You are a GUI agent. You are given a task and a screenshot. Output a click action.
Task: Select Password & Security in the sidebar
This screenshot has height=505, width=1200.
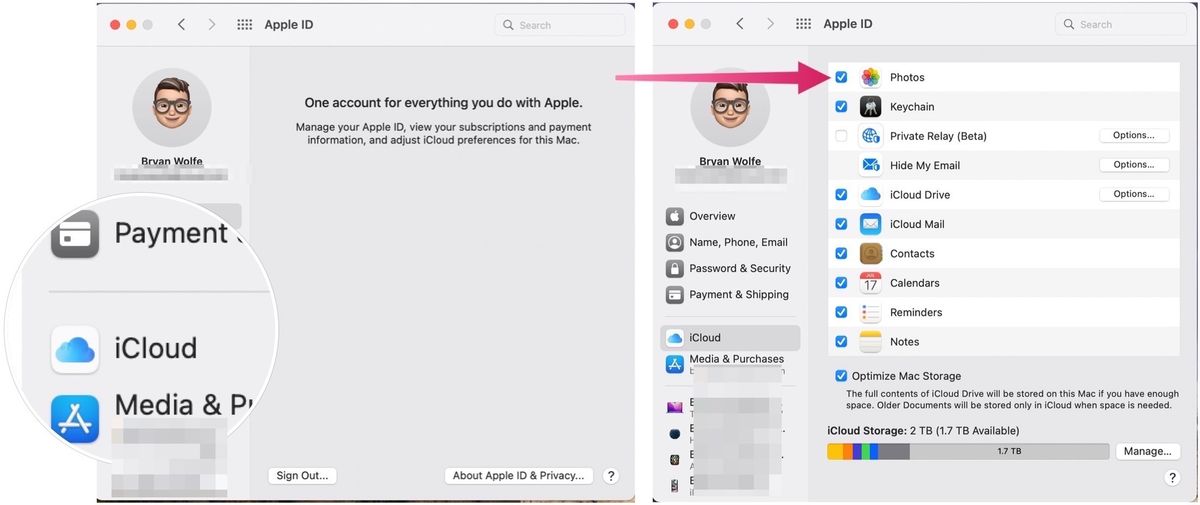tap(740, 268)
